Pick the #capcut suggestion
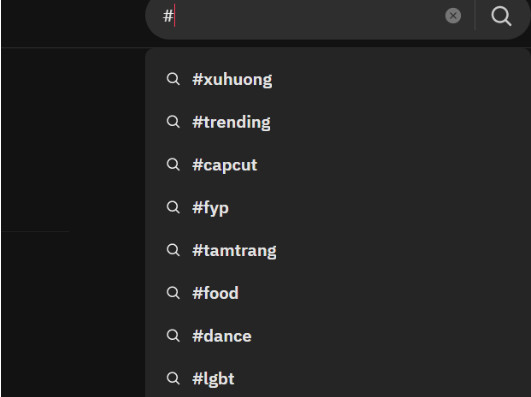 337,165
